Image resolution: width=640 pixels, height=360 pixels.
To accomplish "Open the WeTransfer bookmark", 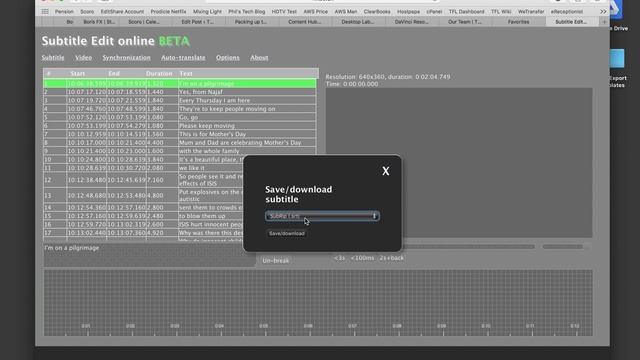I will pos(531,11).
